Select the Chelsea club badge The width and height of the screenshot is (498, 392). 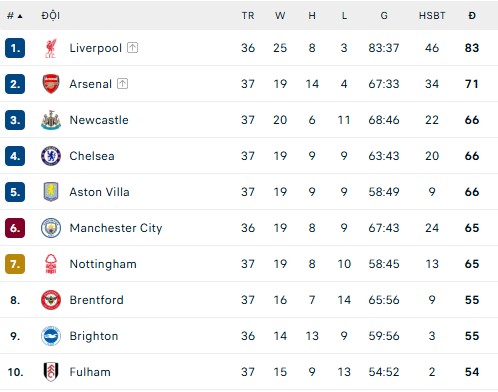[x=51, y=156]
